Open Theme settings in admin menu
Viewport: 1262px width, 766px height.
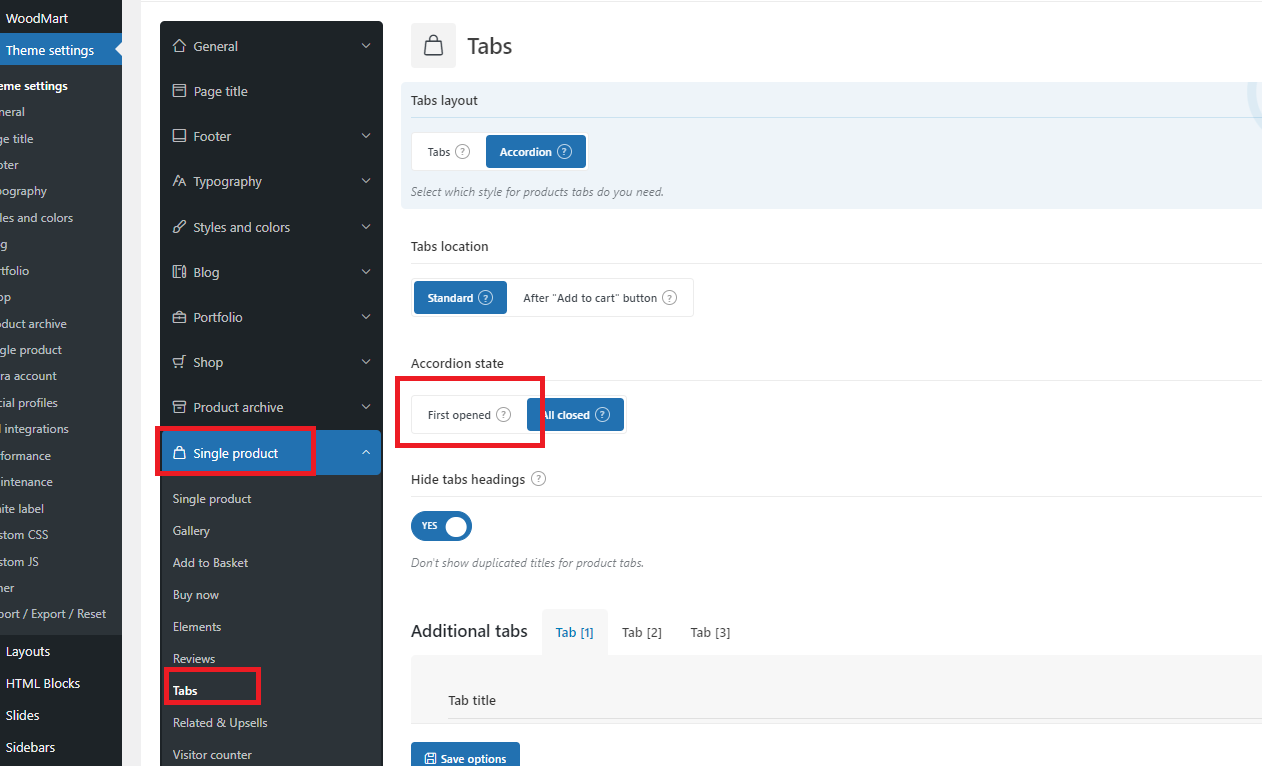pos(60,50)
